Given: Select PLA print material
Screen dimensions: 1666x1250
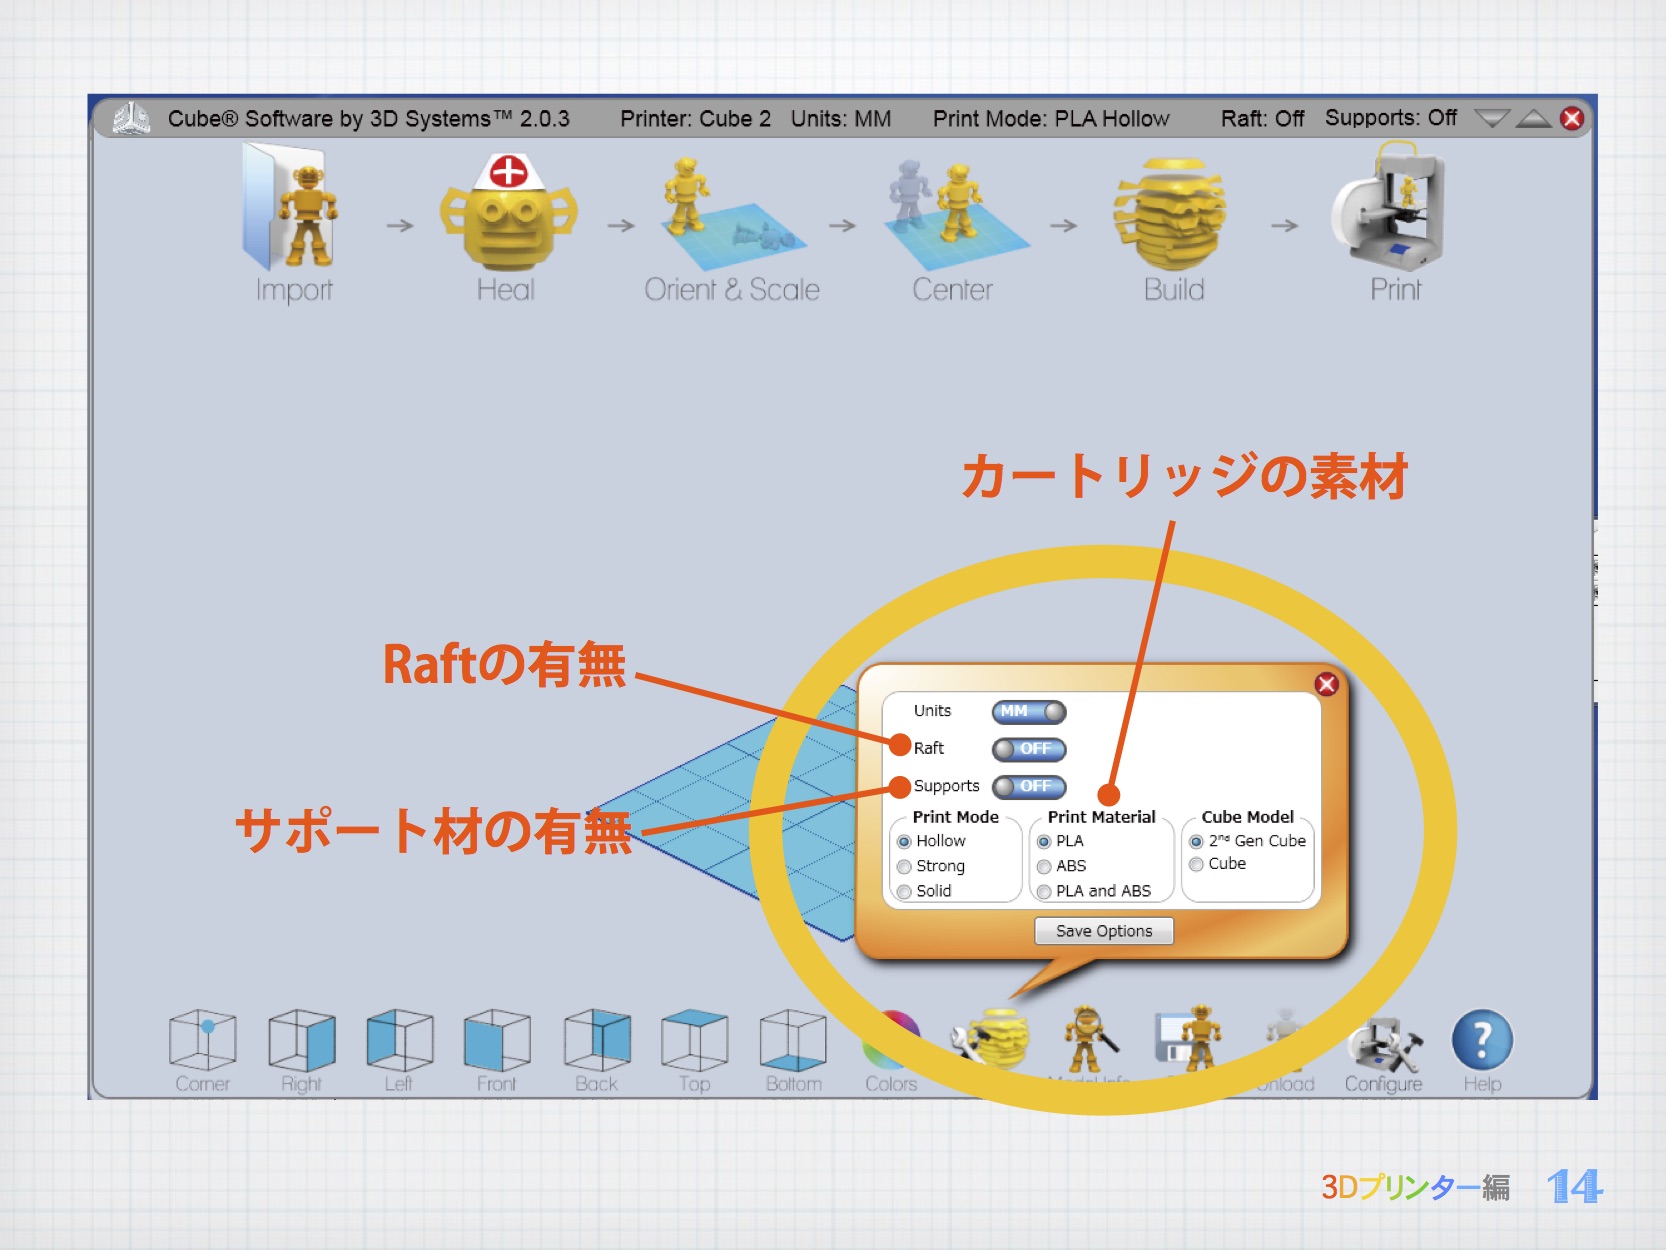Looking at the screenshot, I should pyautogui.click(x=1044, y=842).
